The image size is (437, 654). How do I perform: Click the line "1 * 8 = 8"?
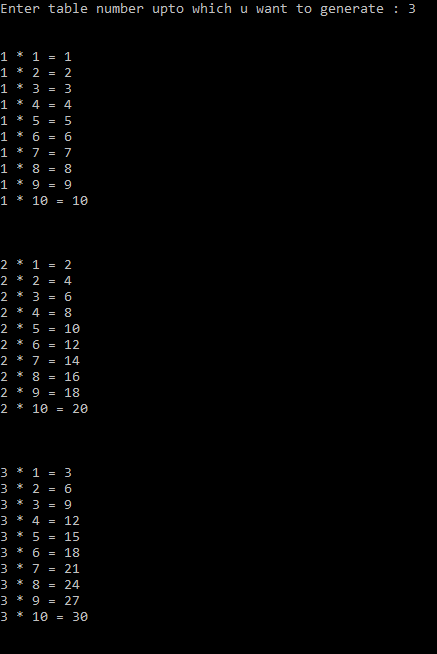coord(36,169)
